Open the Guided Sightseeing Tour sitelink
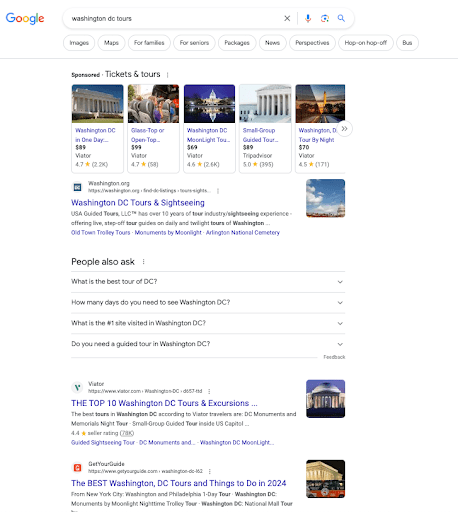458x512 pixels. point(103,442)
